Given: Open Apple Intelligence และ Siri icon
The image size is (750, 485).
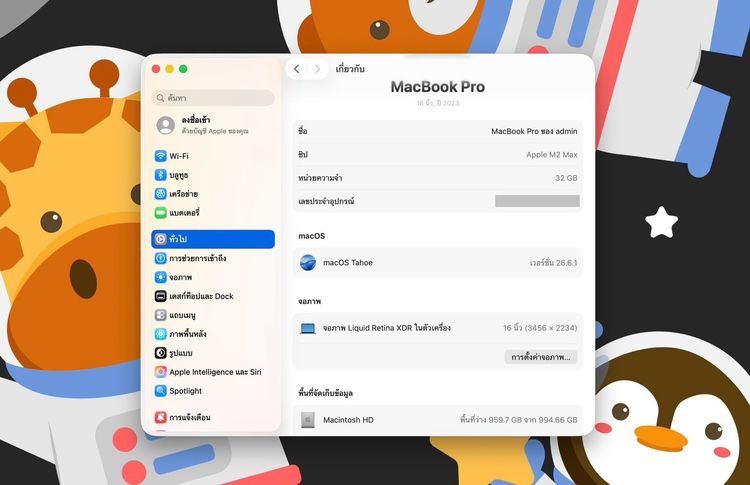Looking at the screenshot, I should (161, 372).
